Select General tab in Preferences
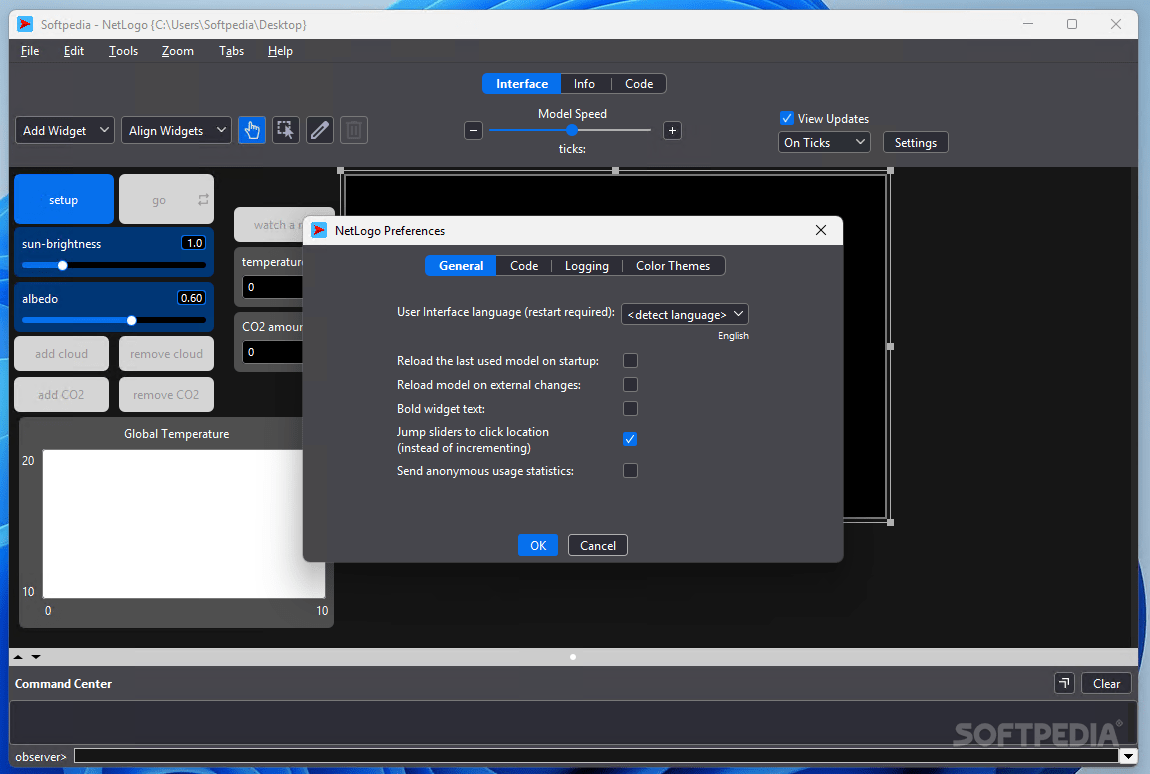Image resolution: width=1150 pixels, height=774 pixels. coord(461,266)
